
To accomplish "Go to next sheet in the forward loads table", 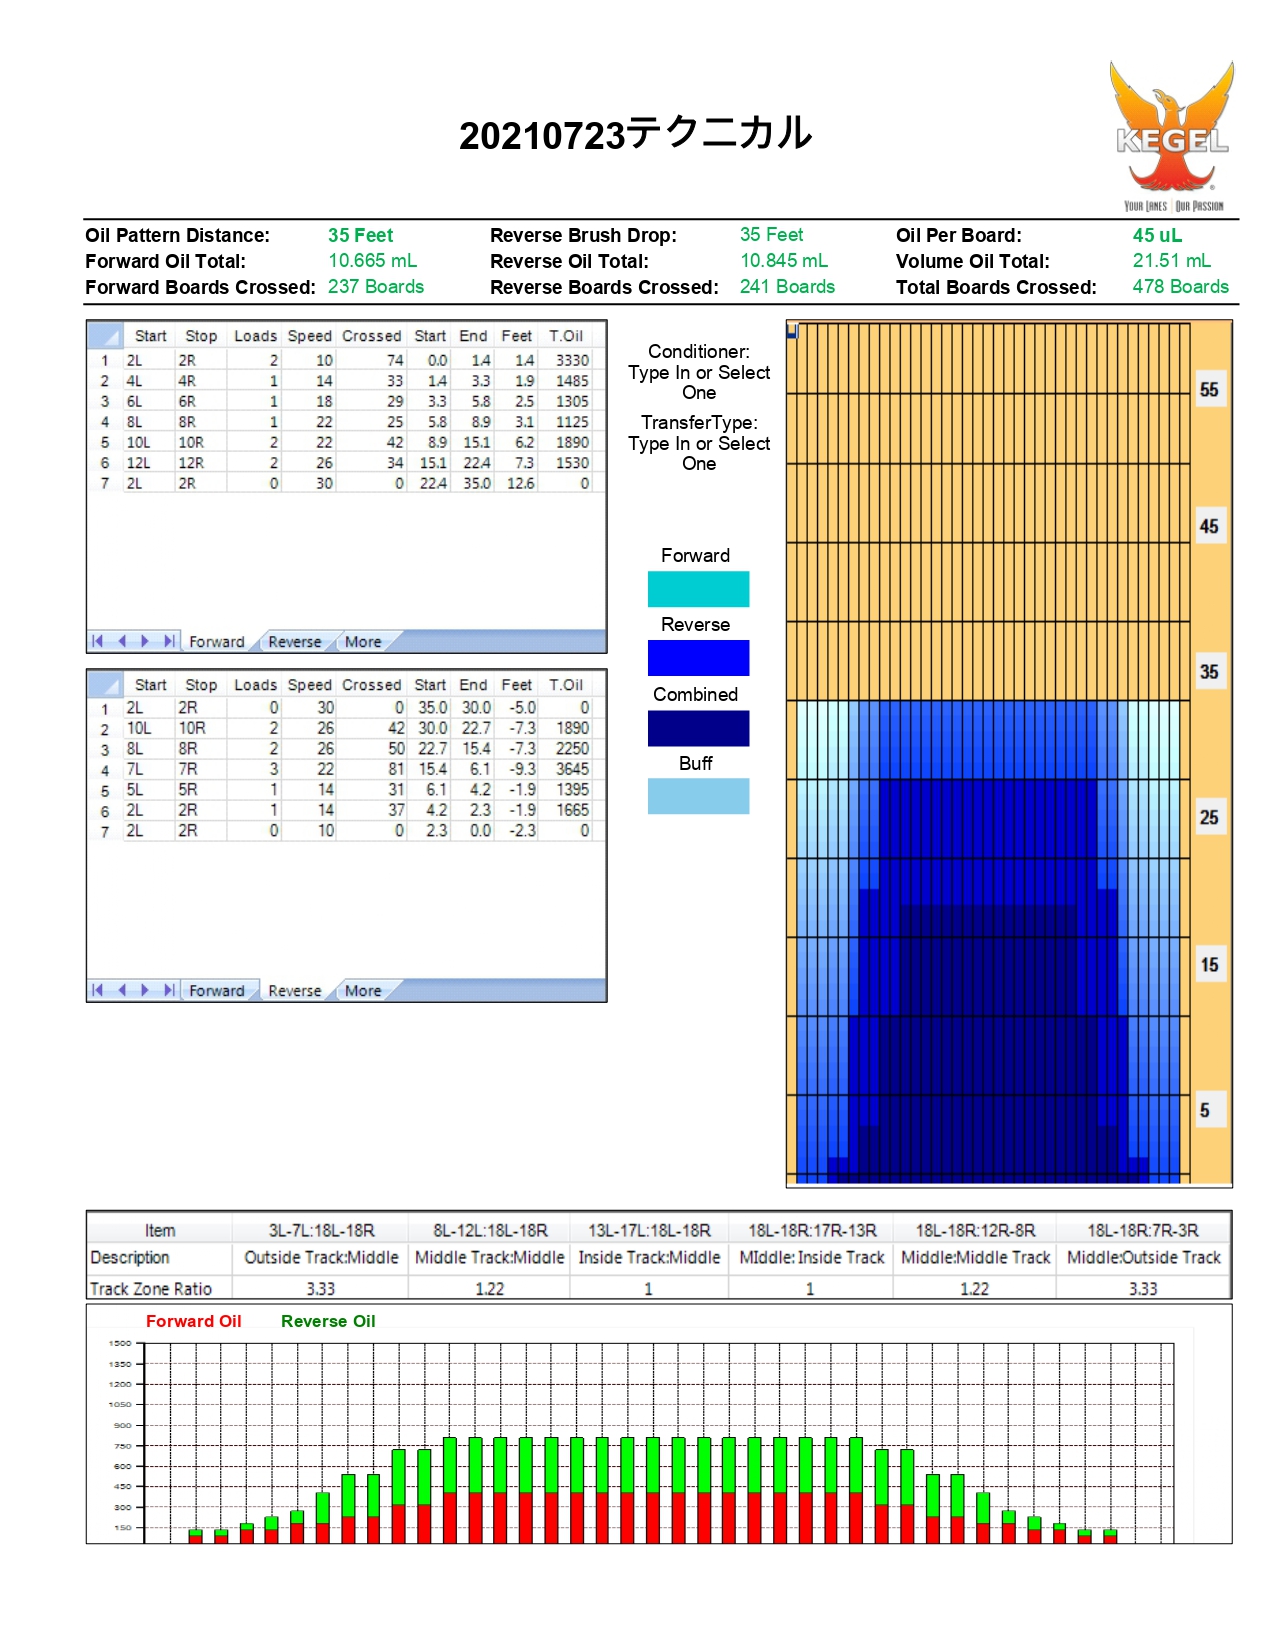I will (145, 641).
